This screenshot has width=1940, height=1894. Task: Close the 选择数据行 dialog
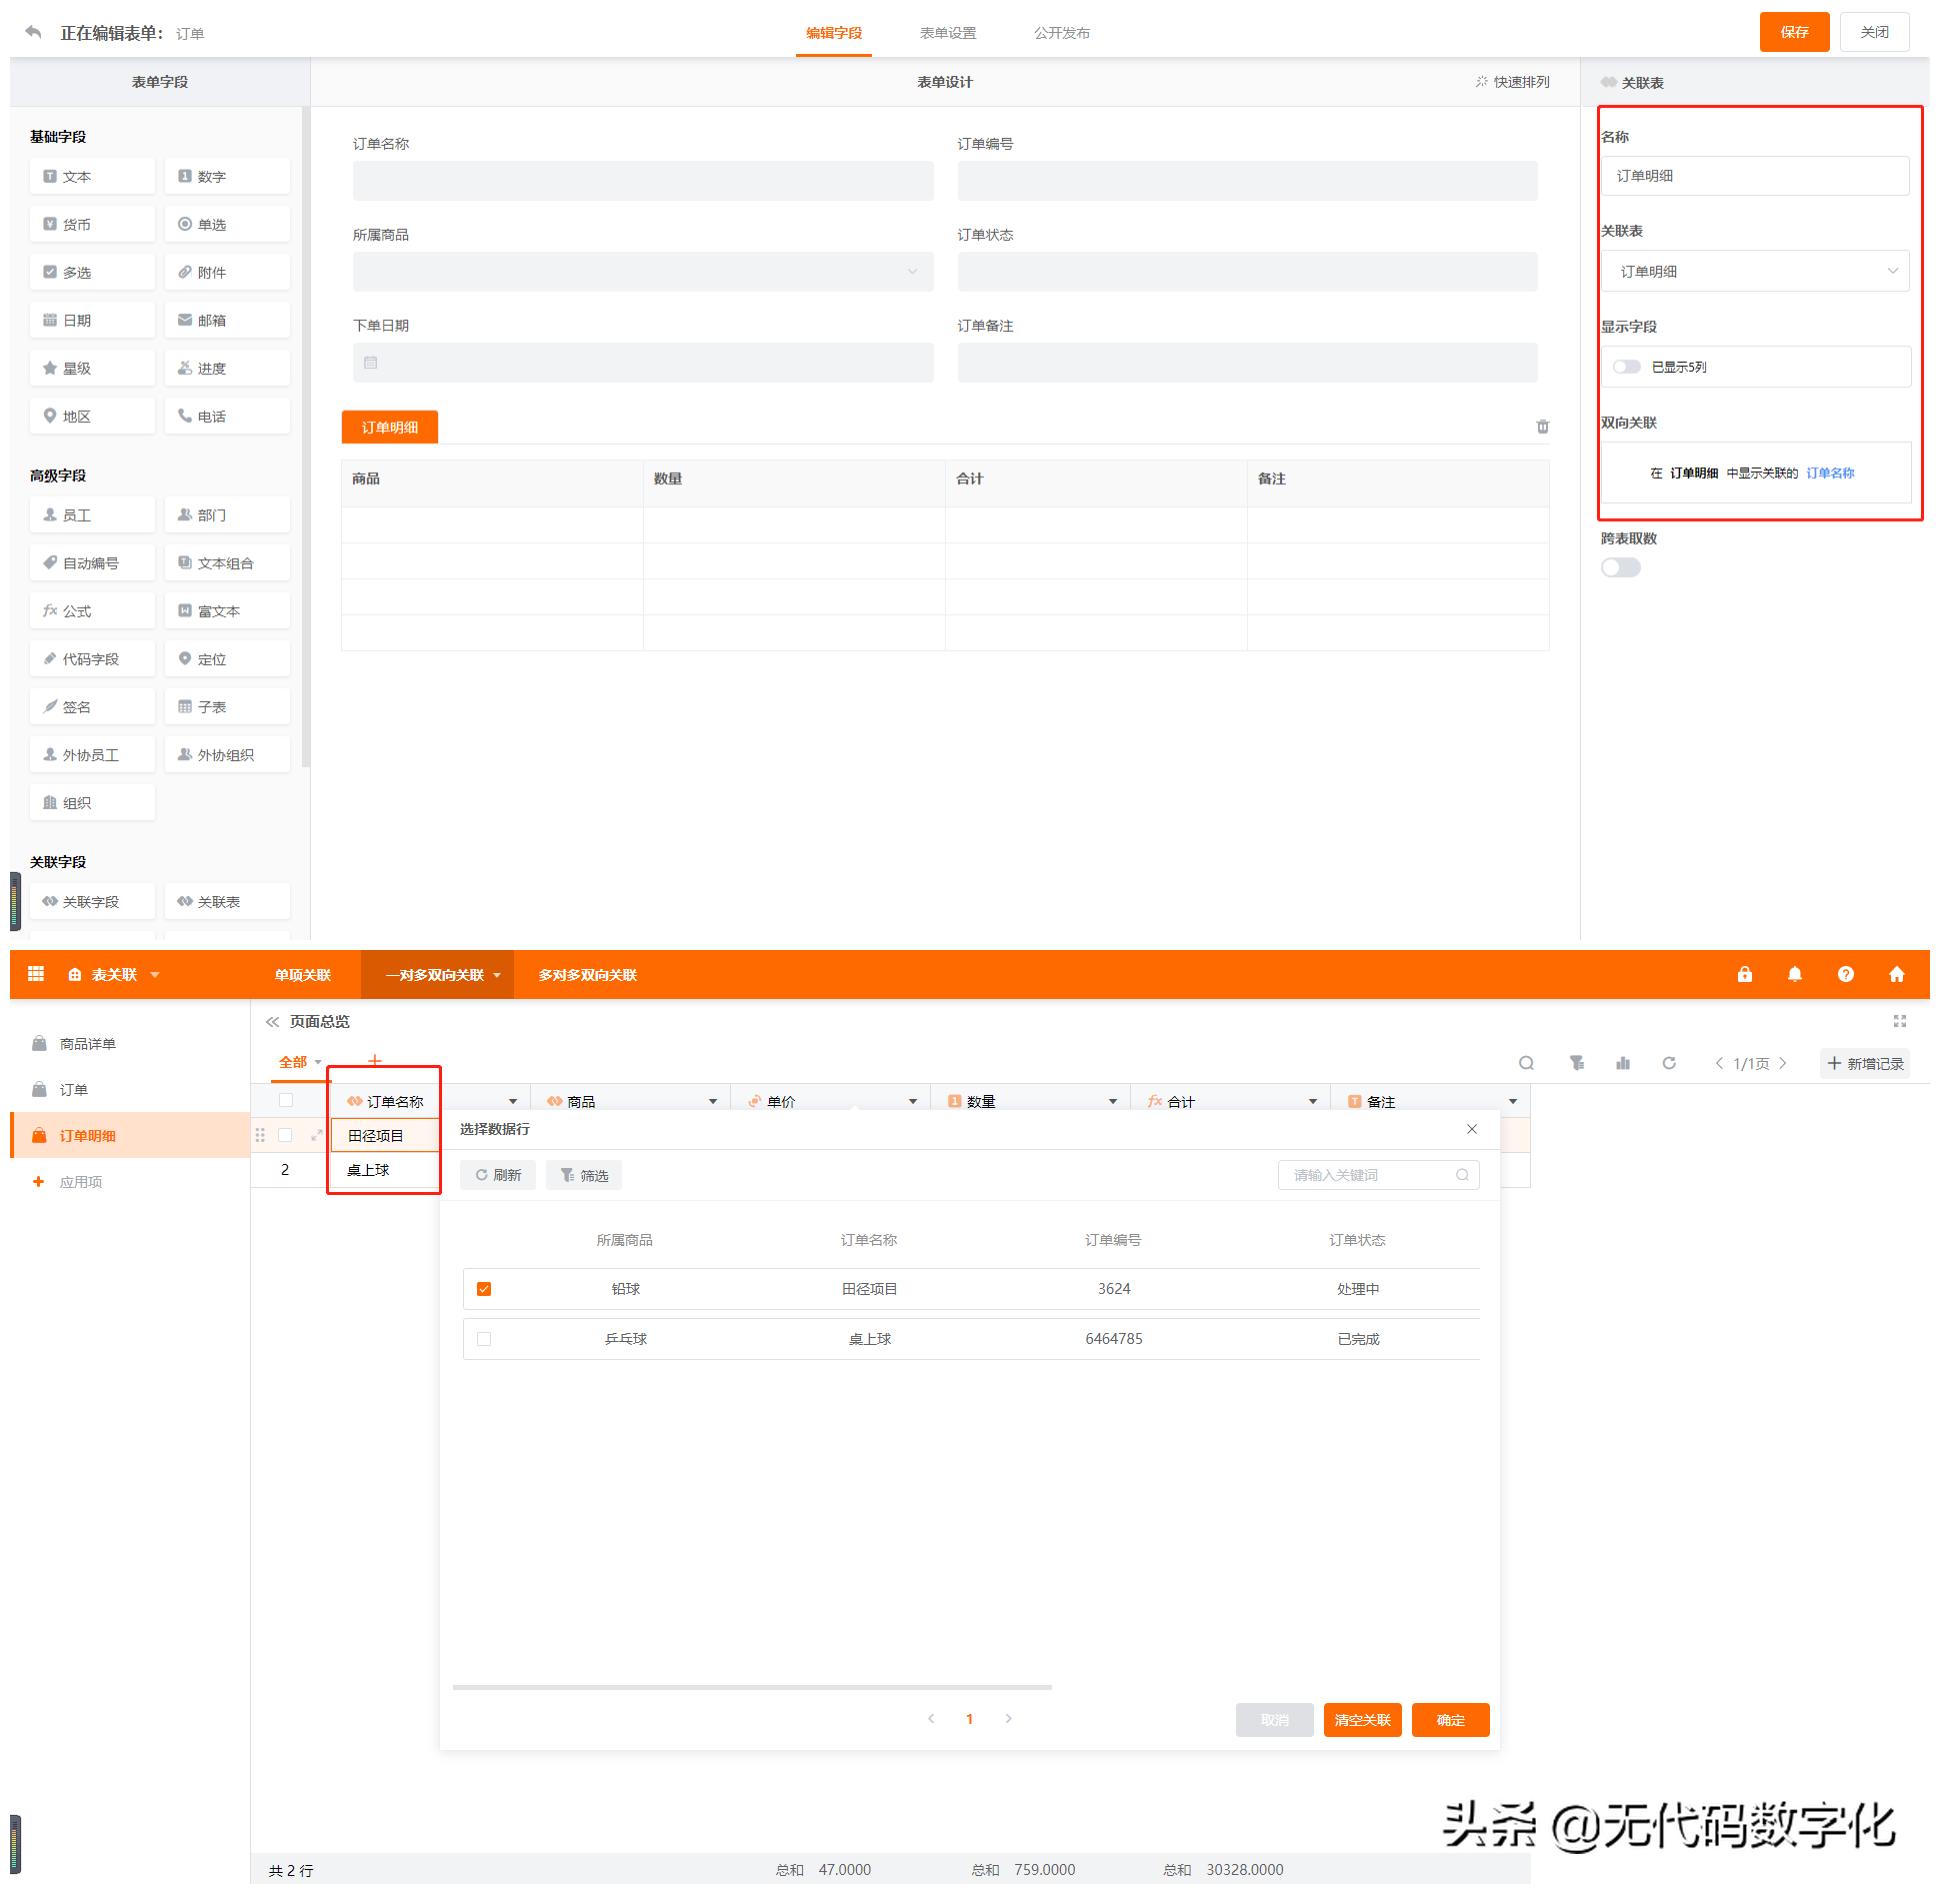(x=1472, y=1129)
